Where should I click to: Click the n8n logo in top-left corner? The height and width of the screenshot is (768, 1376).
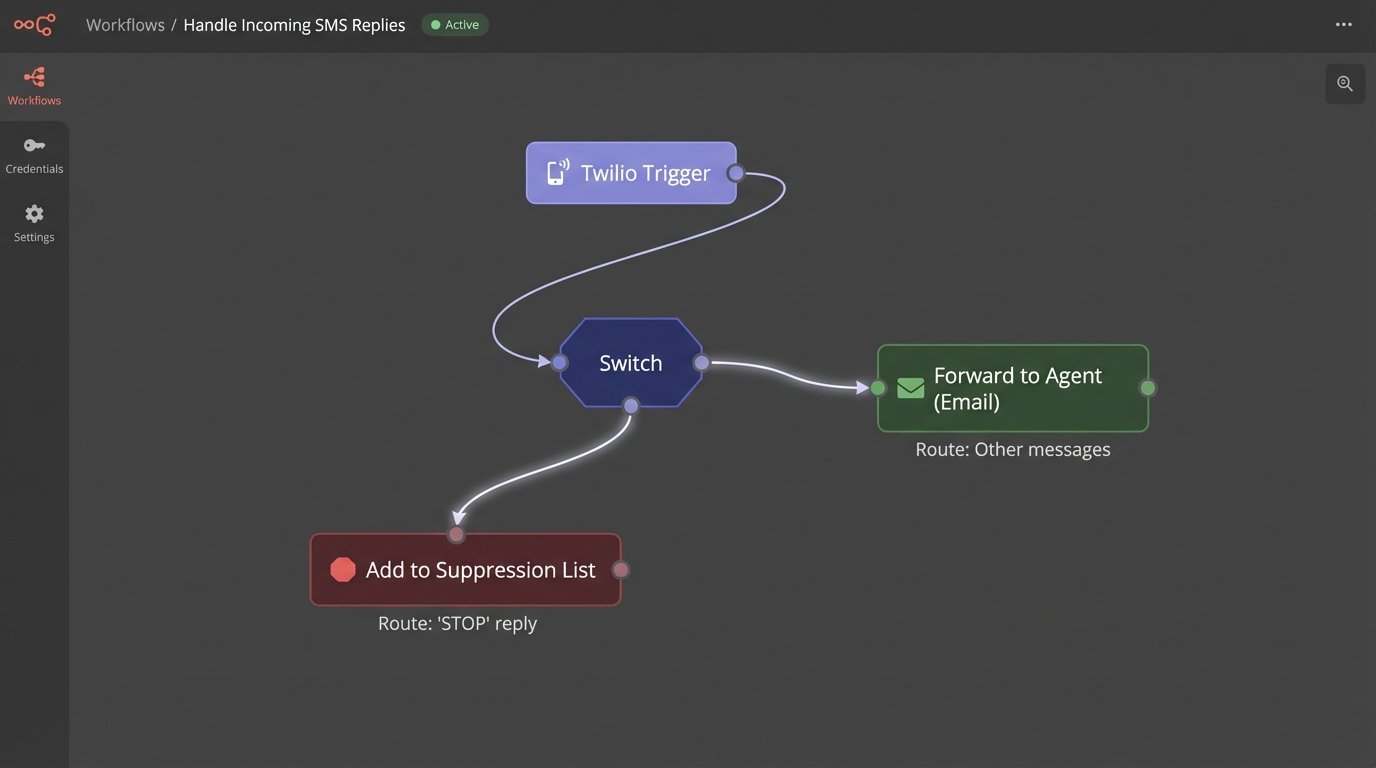34,25
